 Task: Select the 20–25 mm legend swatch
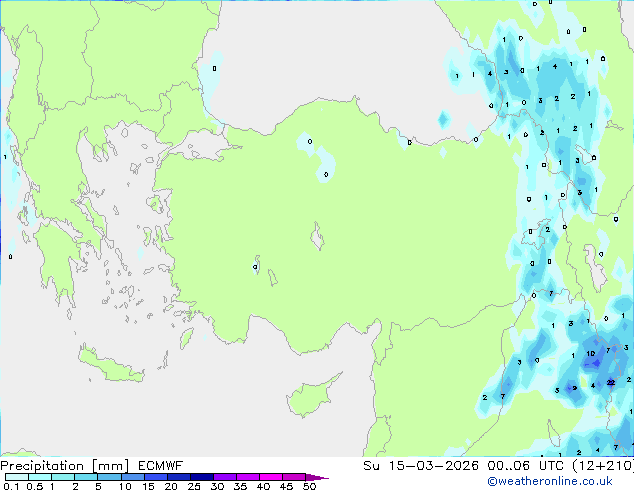[x=179, y=477]
